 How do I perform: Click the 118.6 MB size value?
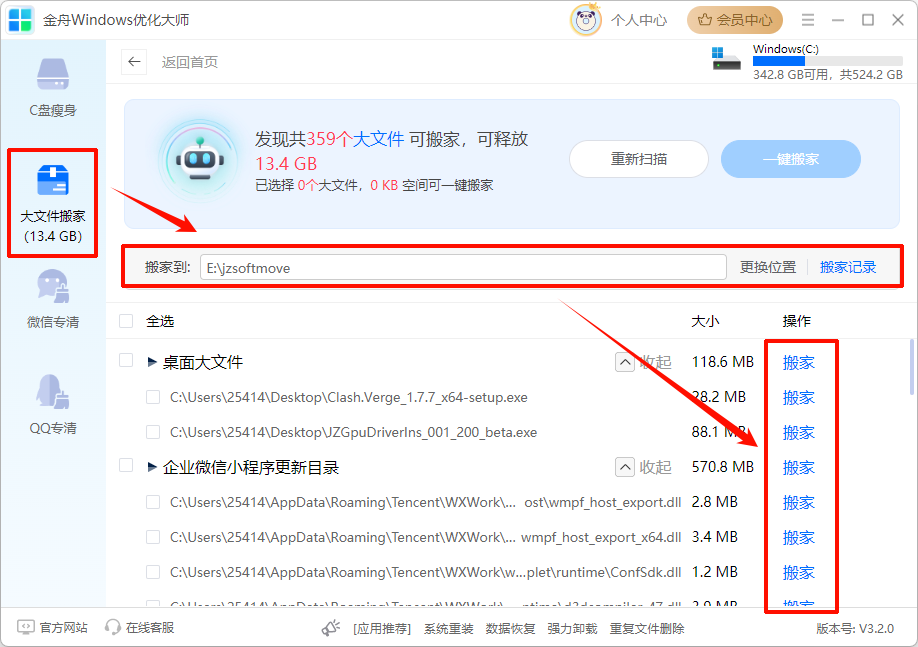point(722,362)
